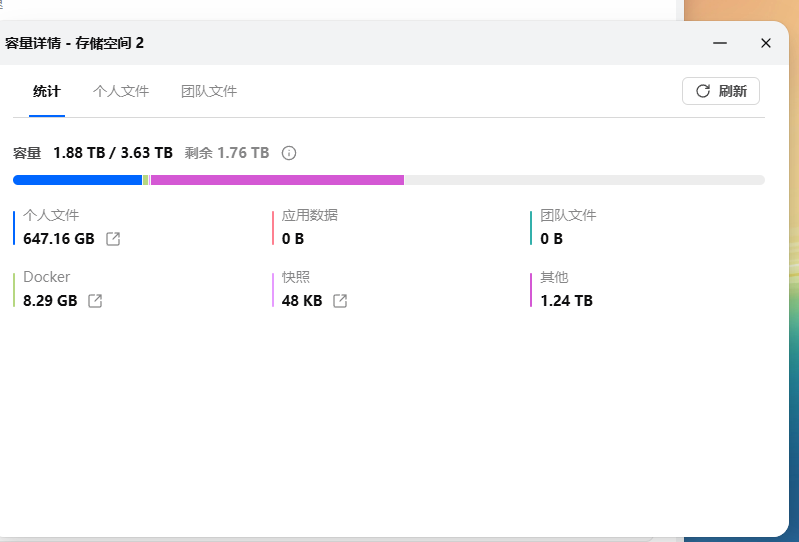This screenshot has width=799, height=542.
Task: Click the 快照 category label
Action: [x=296, y=277]
